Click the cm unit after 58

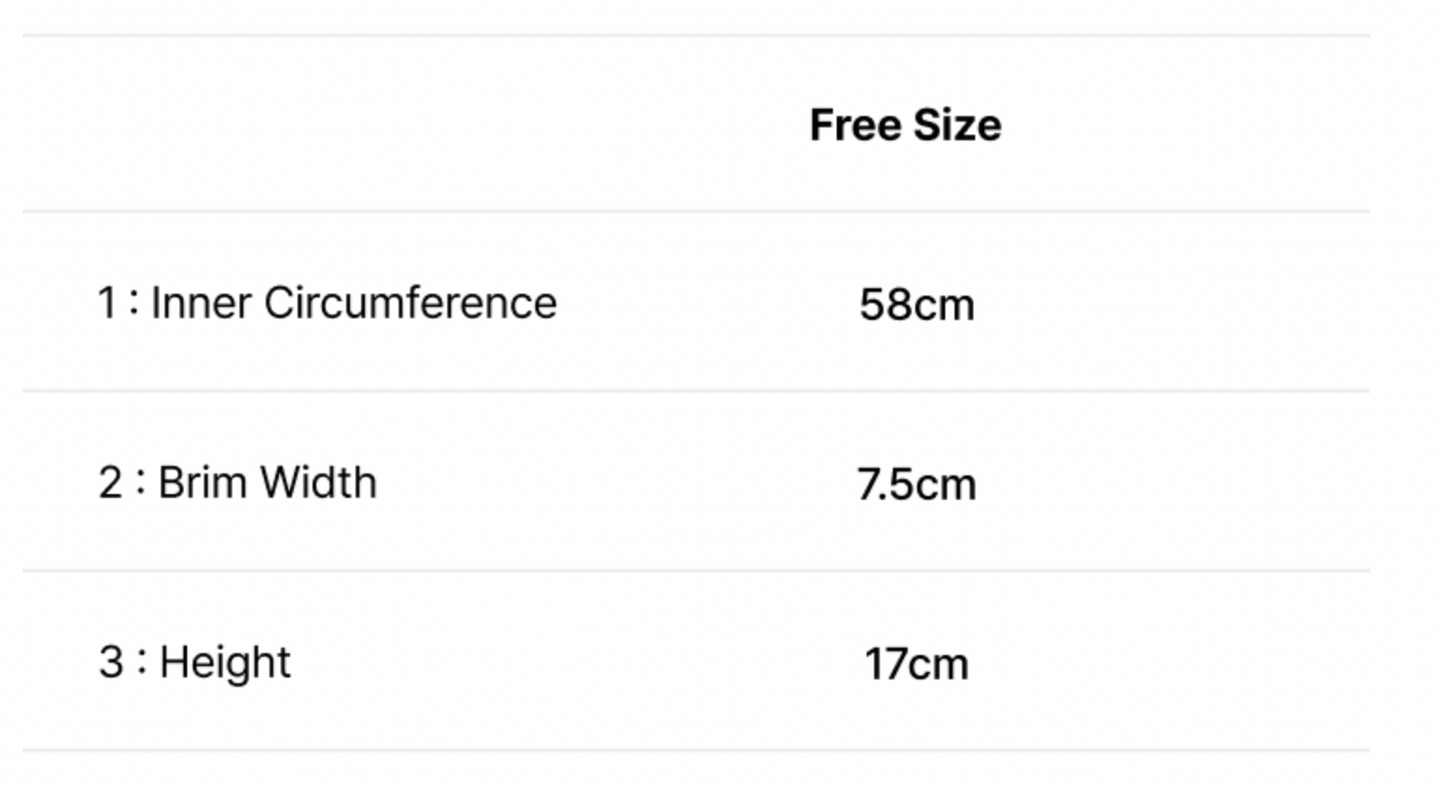pos(945,306)
